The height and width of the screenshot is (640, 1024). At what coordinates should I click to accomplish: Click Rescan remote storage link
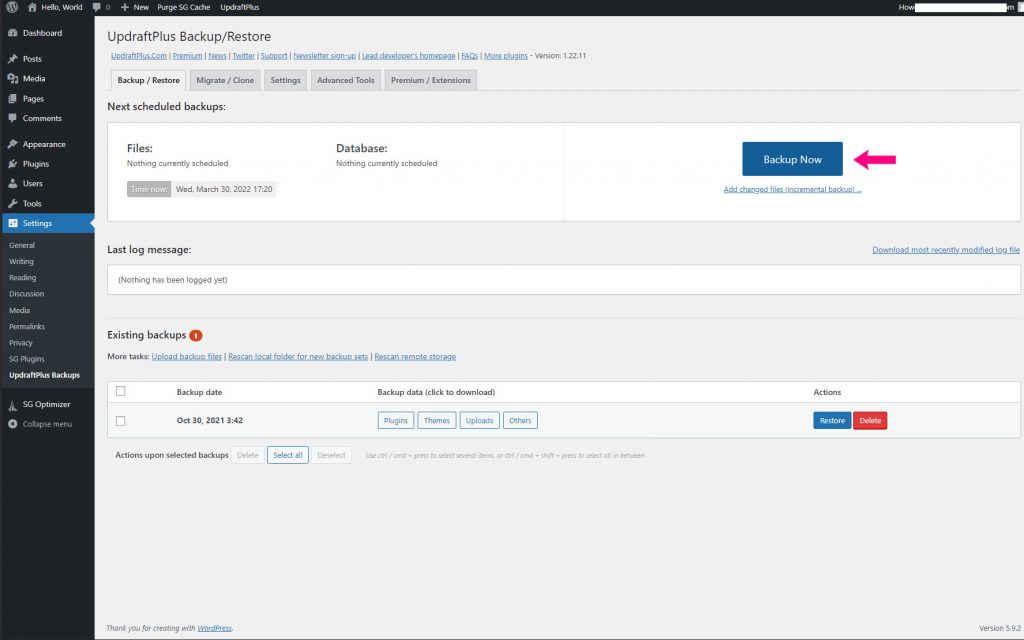(x=415, y=357)
